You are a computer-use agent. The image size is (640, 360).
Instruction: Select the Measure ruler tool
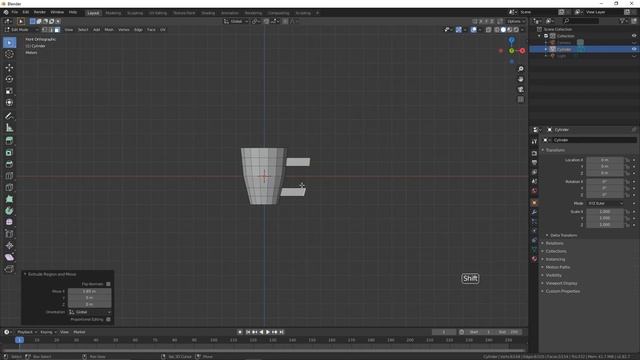click(x=9, y=128)
